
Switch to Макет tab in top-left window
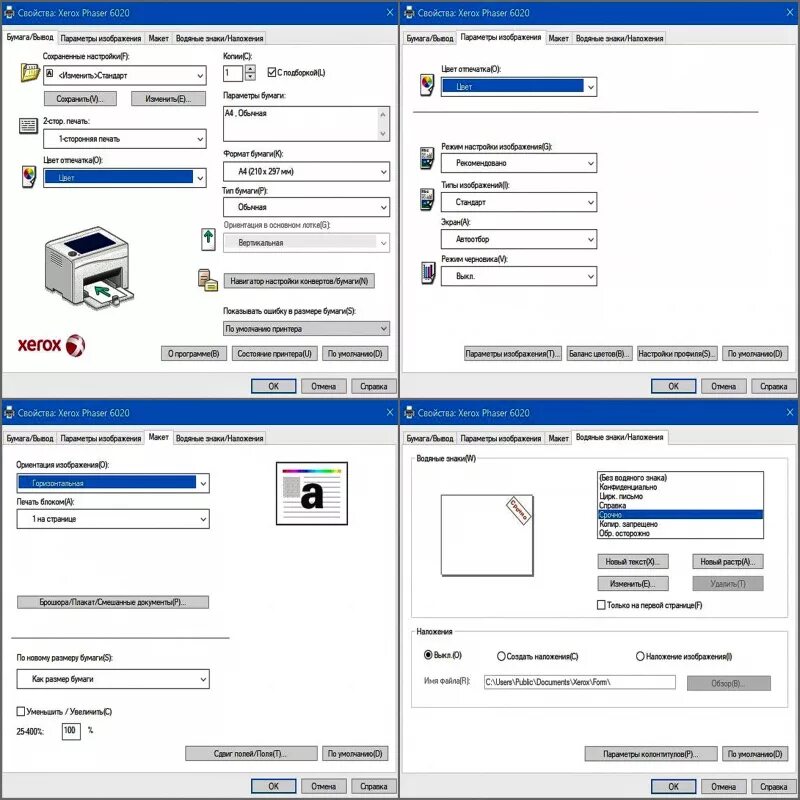click(x=158, y=38)
